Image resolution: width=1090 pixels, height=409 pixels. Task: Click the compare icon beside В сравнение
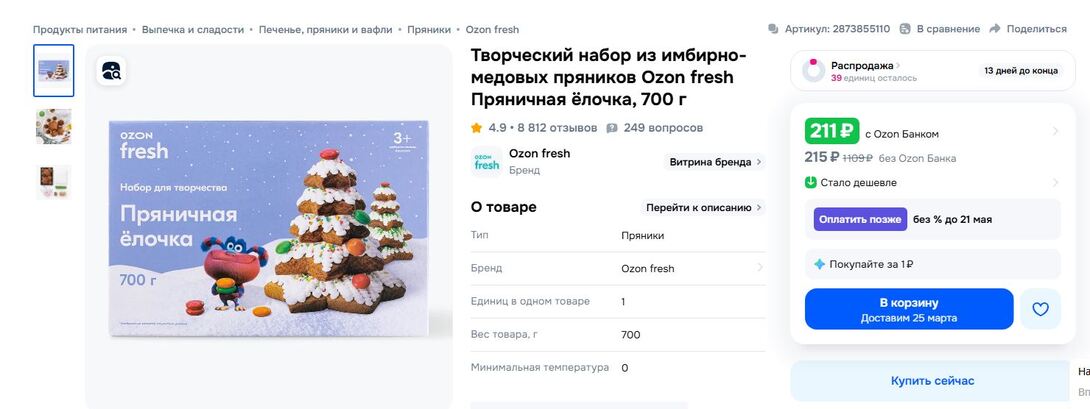tap(905, 29)
